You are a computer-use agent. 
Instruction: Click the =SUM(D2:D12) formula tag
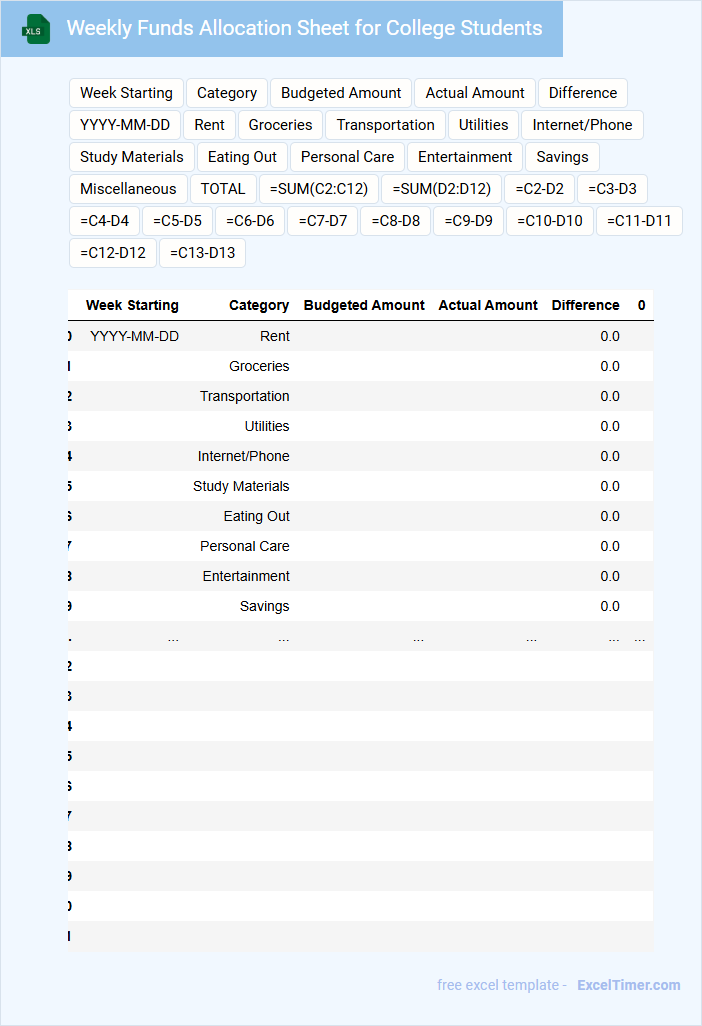pos(441,189)
